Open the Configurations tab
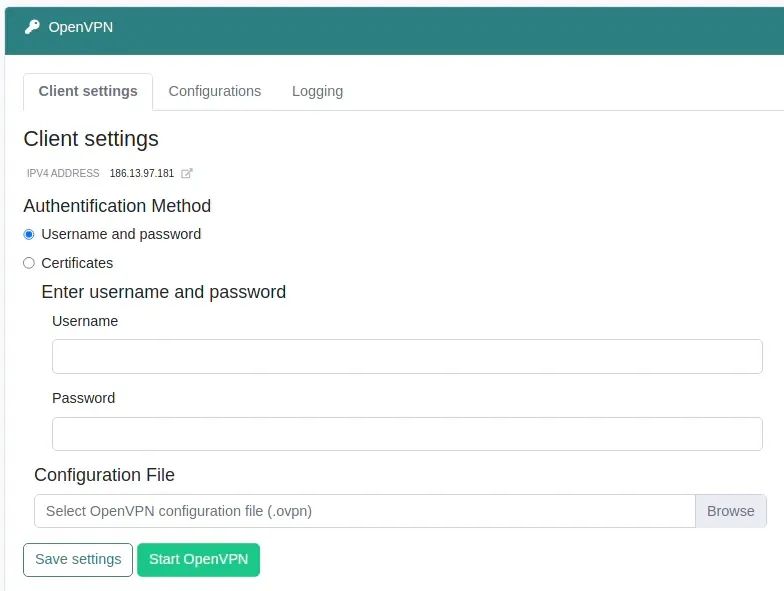784x591 pixels. point(214,91)
